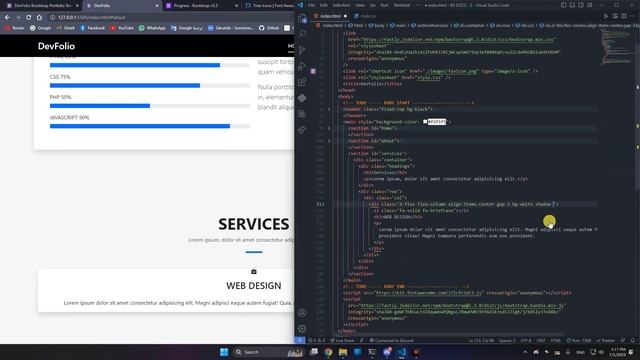
Task: Open File Explorer from taskbar
Action: [343, 352]
